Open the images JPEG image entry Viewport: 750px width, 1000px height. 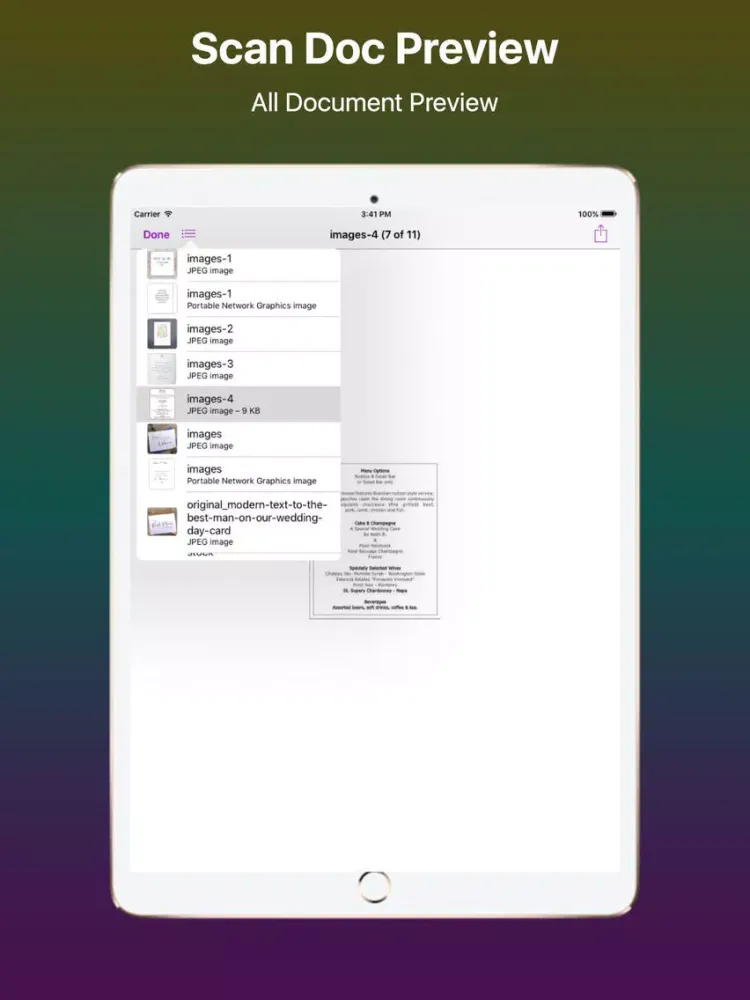coord(260,439)
